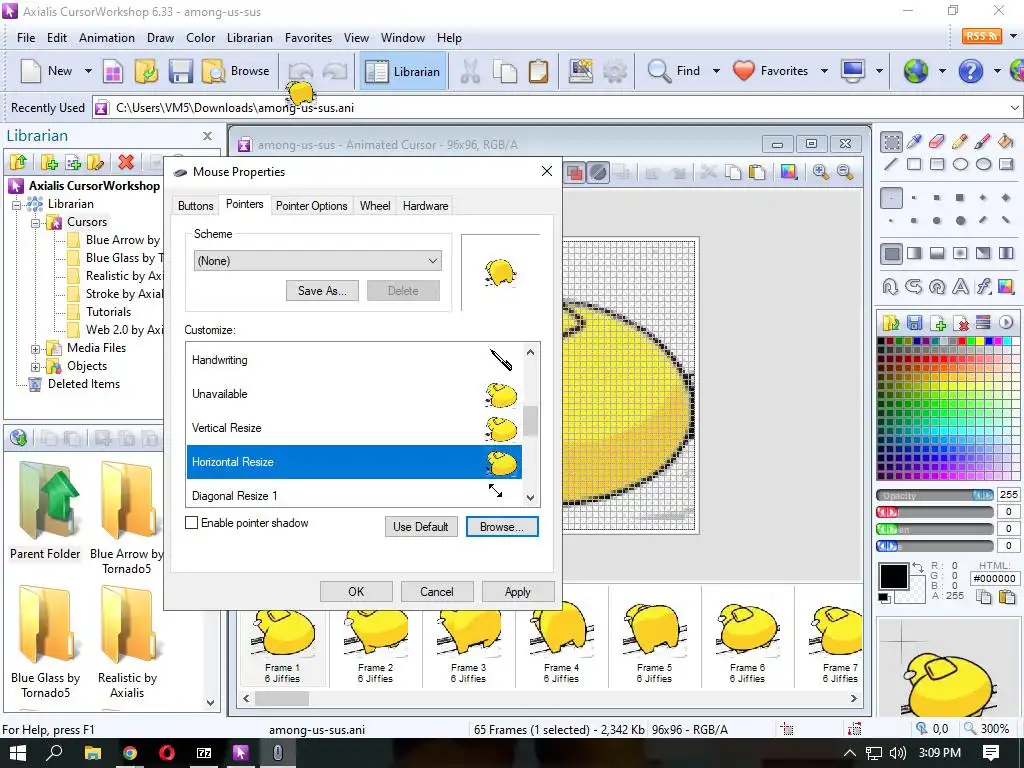Select the Vertical Resize pointer row

pyautogui.click(x=354, y=428)
